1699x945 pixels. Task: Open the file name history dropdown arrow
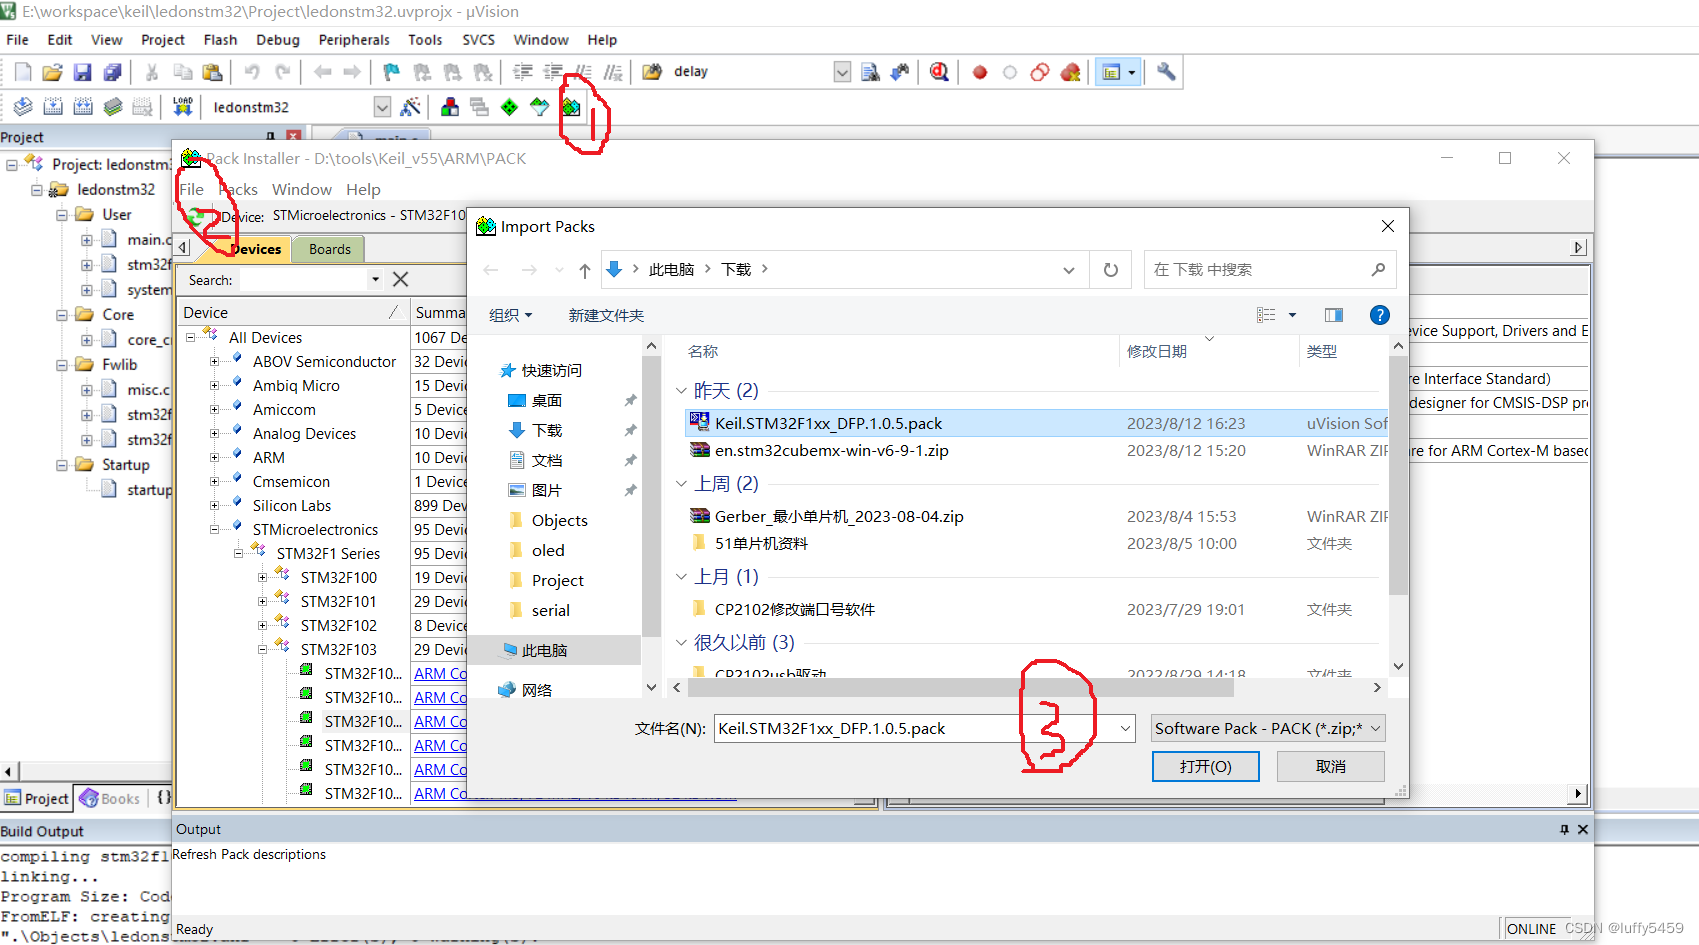(x=1126, y=729)
